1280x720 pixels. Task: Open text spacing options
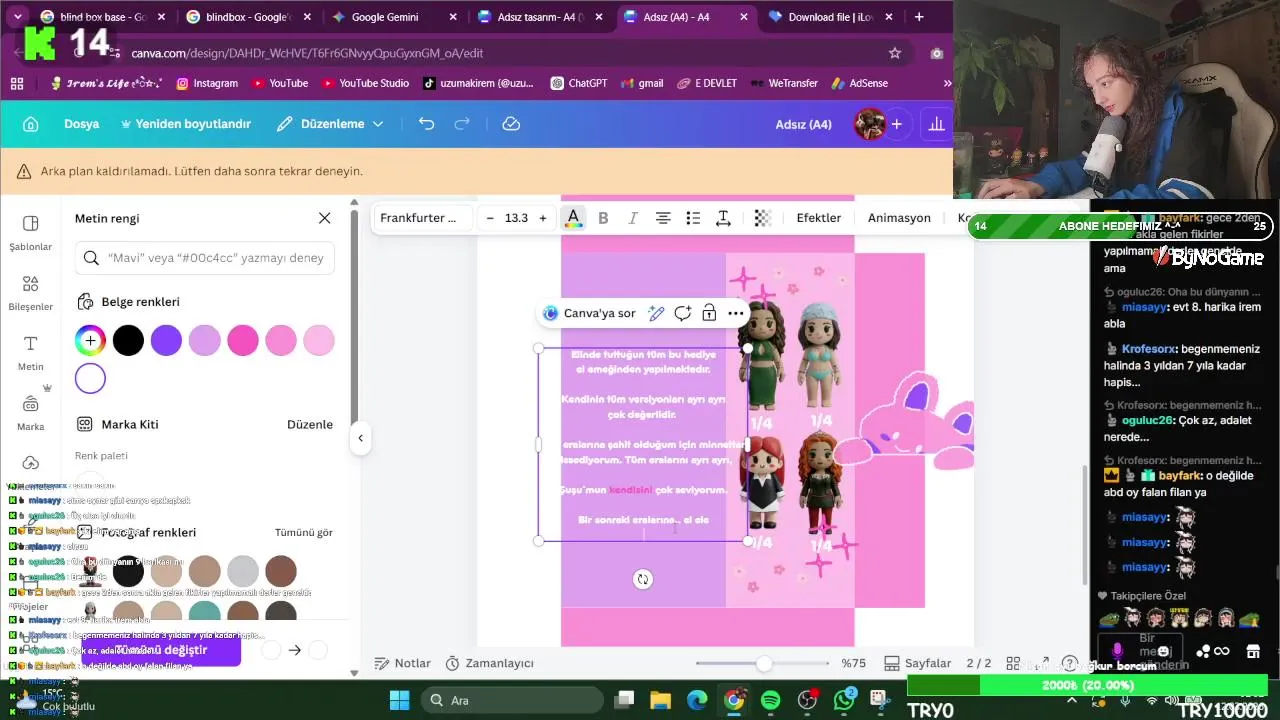tap(723, 218)
